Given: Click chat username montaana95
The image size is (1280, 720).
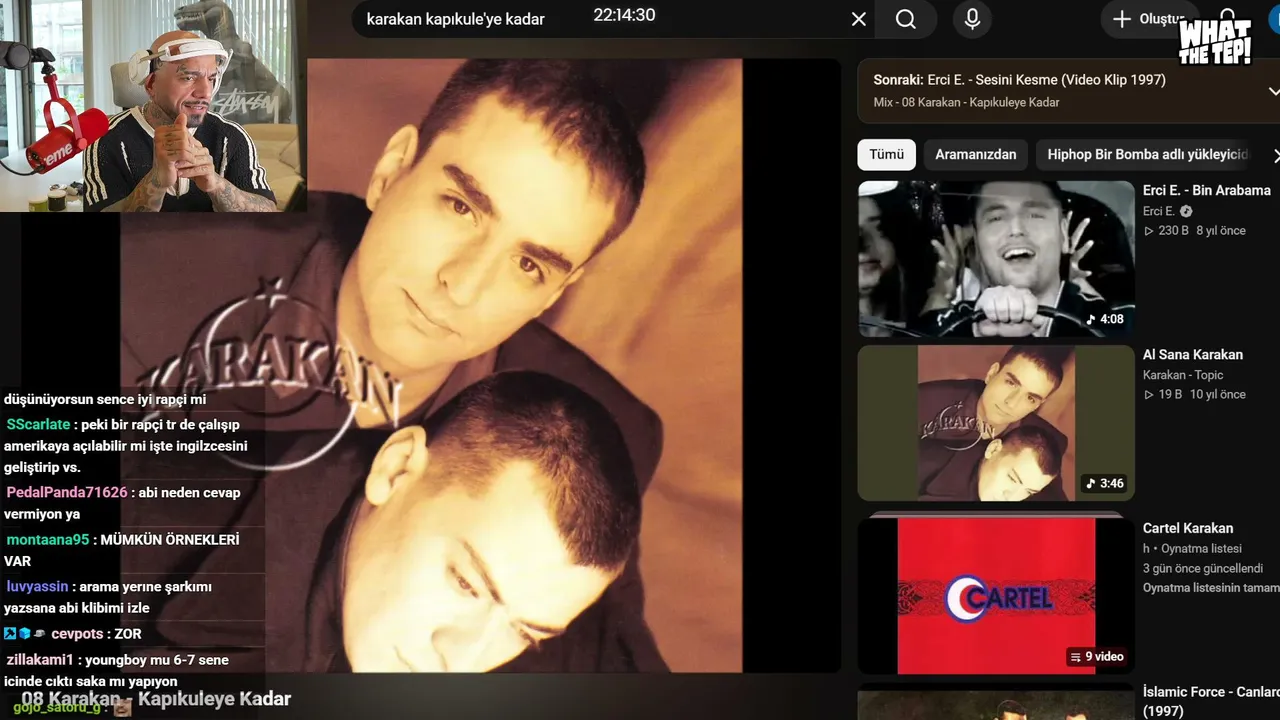Looking at the screenshot, I should (x=48, y=539).
